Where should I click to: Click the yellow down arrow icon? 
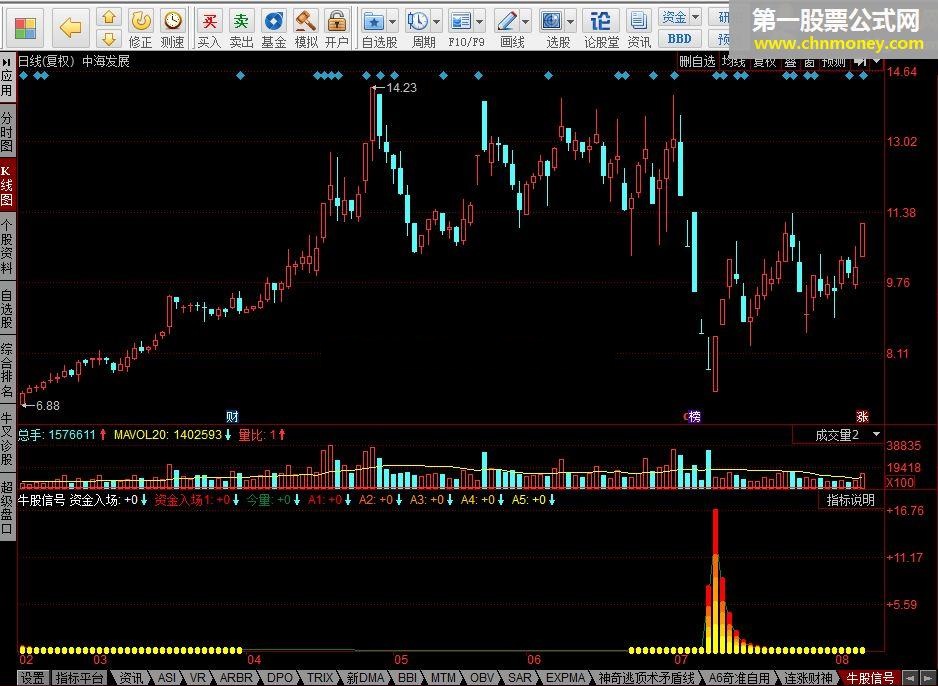click(x=109, y=39)
